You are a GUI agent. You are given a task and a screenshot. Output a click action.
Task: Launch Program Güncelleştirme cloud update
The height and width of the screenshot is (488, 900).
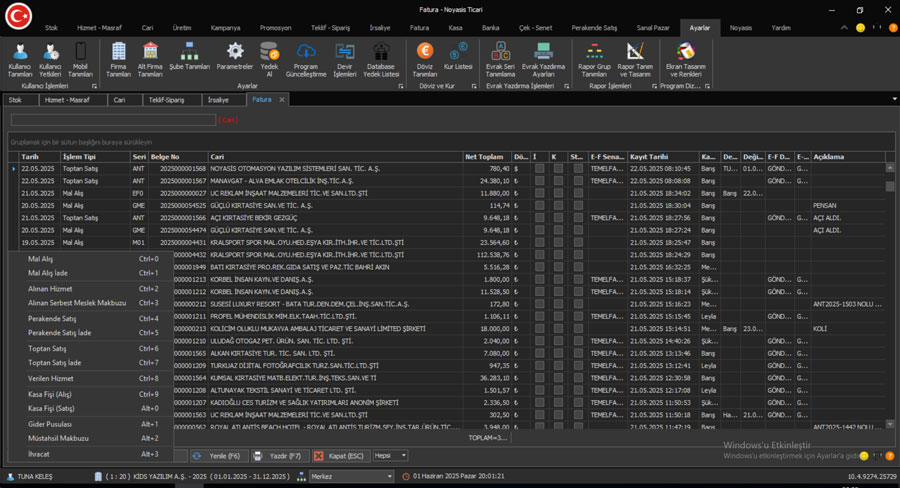click(306, 60)
